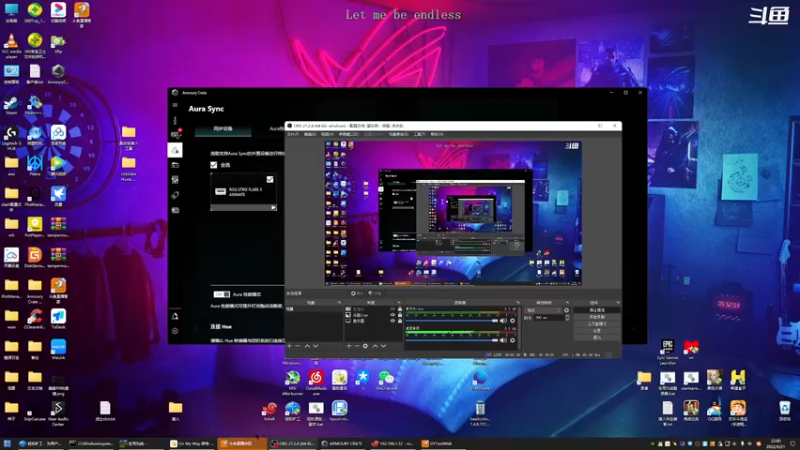Image resolution: width=800 pixels, height=450 pixels.
Task: Open WeChat desktop shortcut
Action: click(x=386, y=381)
